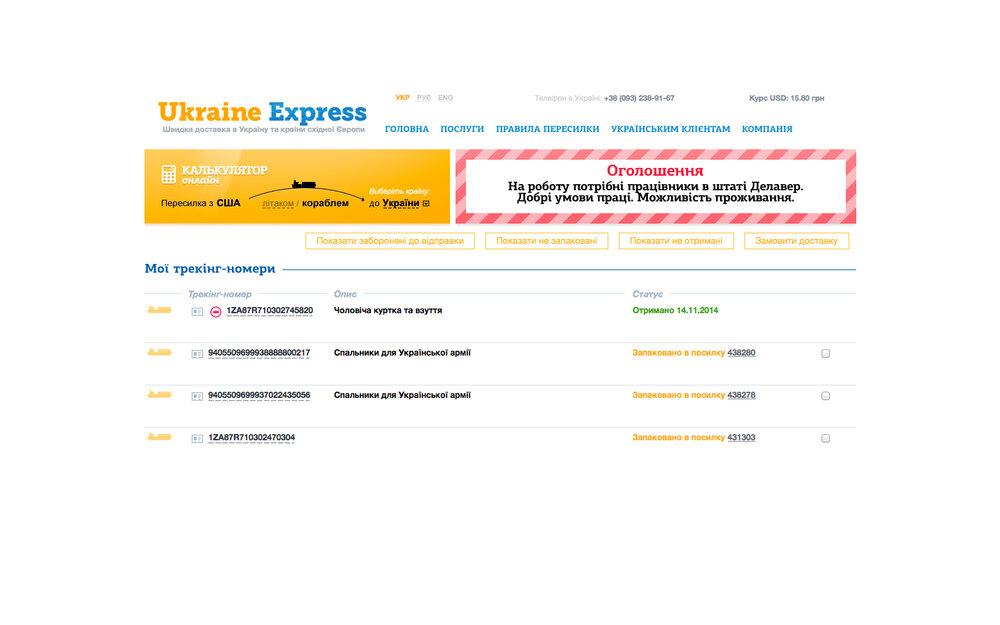The image size is (1000, 625).
Task: Click the Оголошення announcement banner
Action: [656, 186]
